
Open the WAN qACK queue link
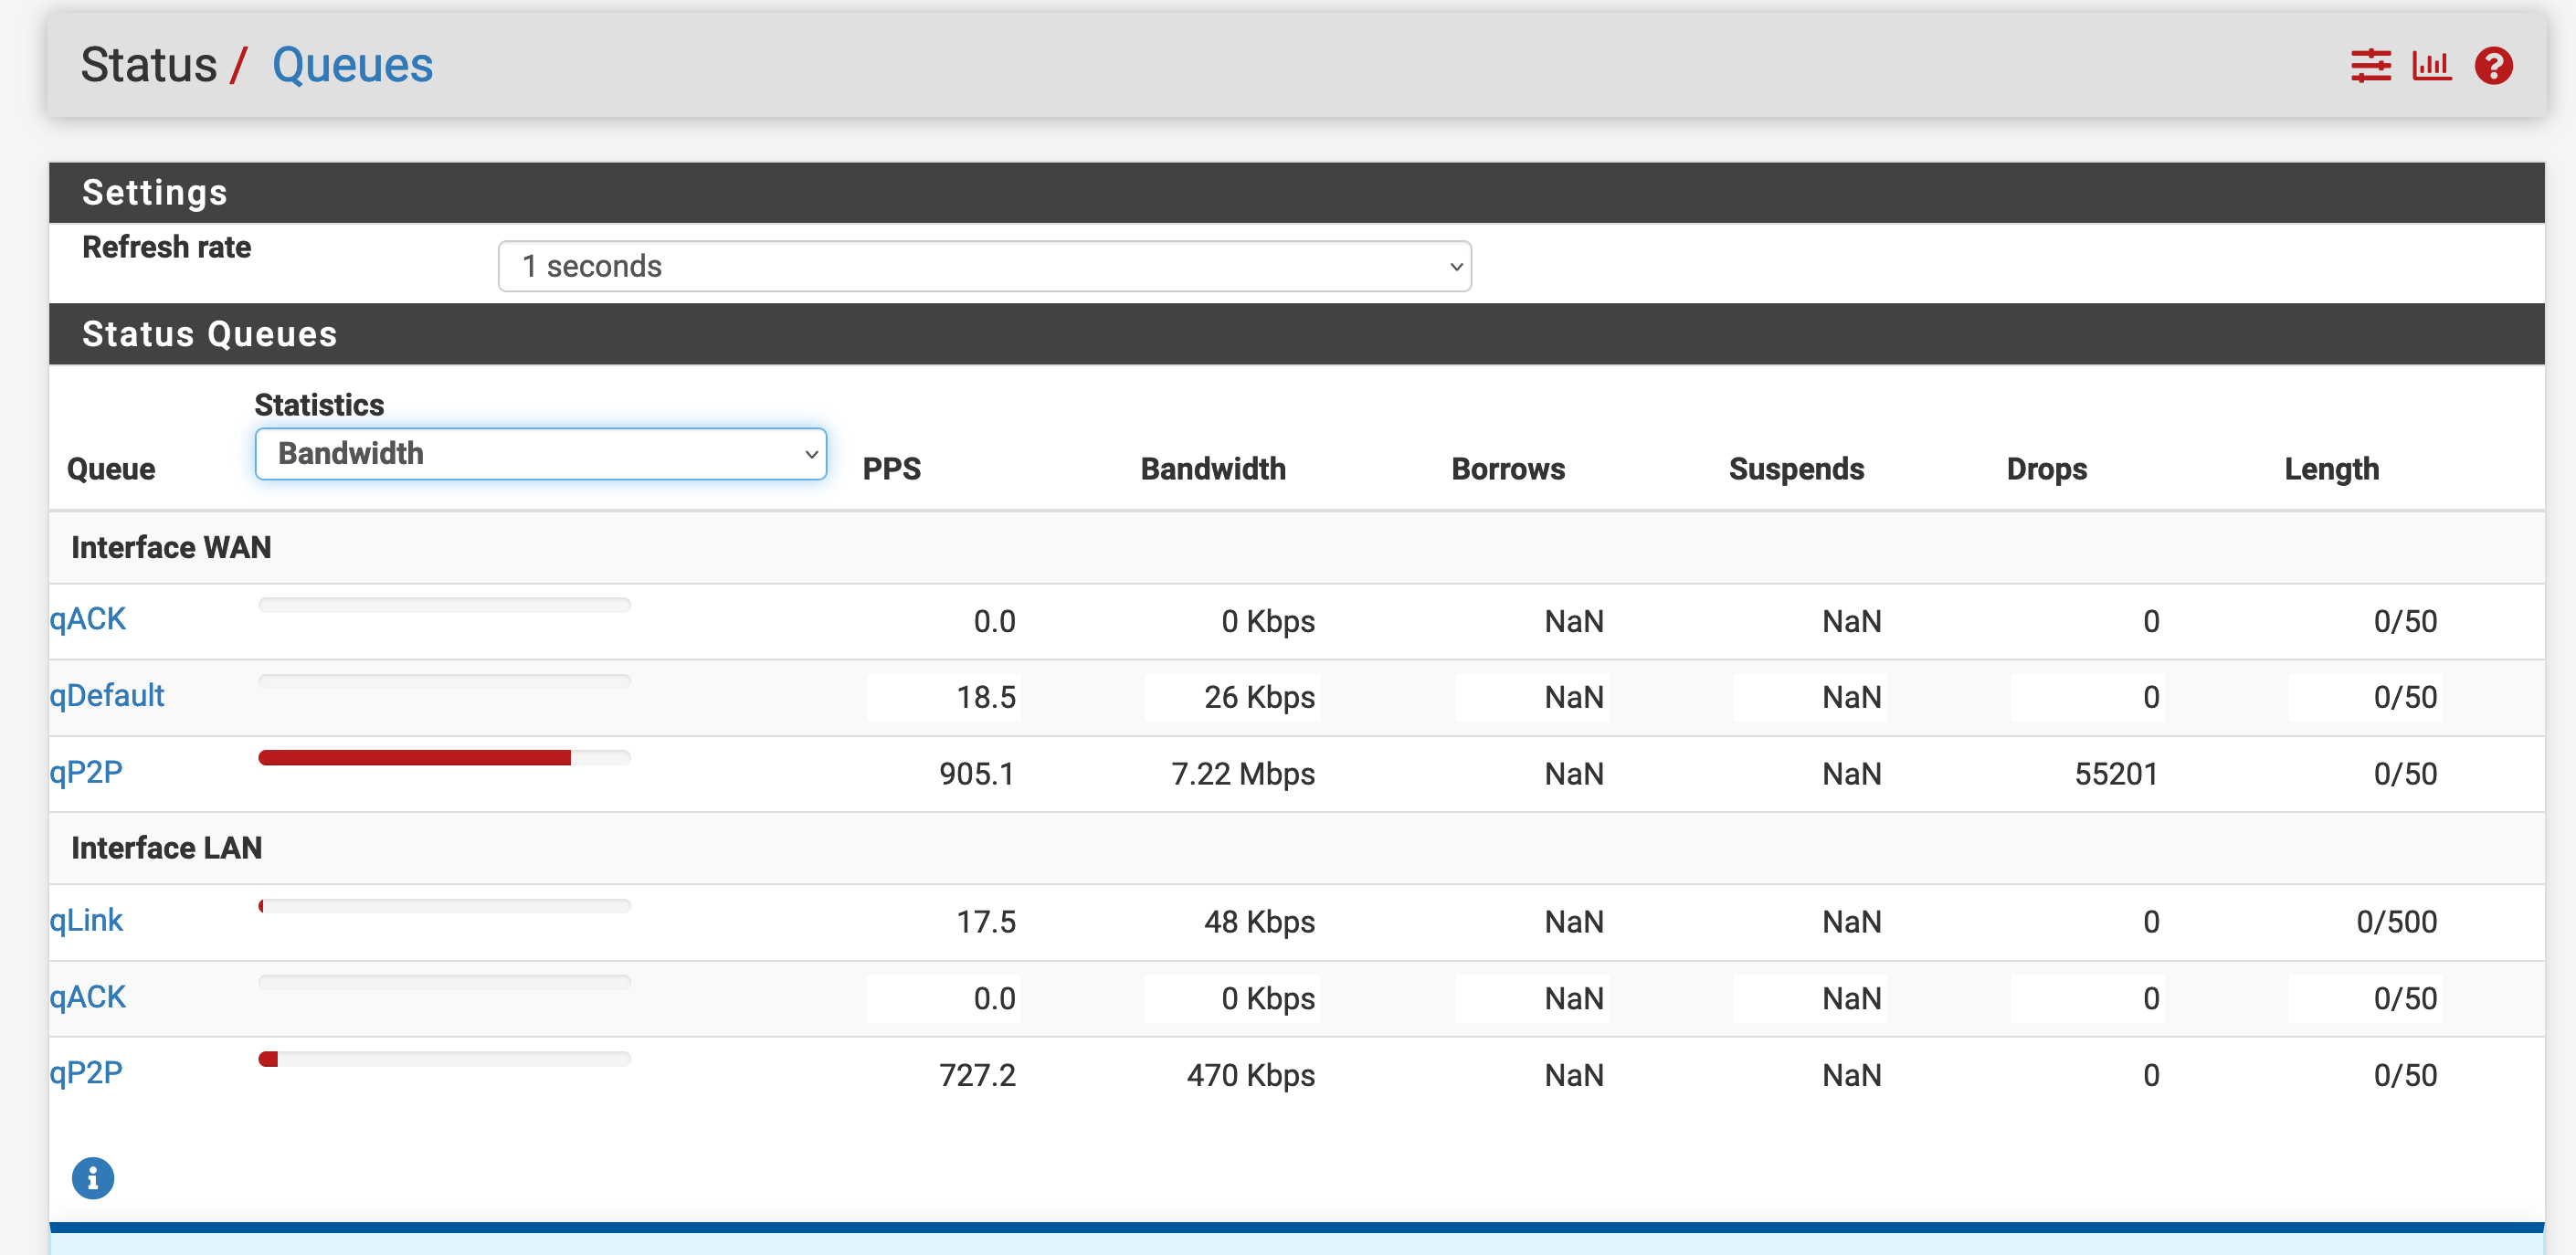coord(88,619)
